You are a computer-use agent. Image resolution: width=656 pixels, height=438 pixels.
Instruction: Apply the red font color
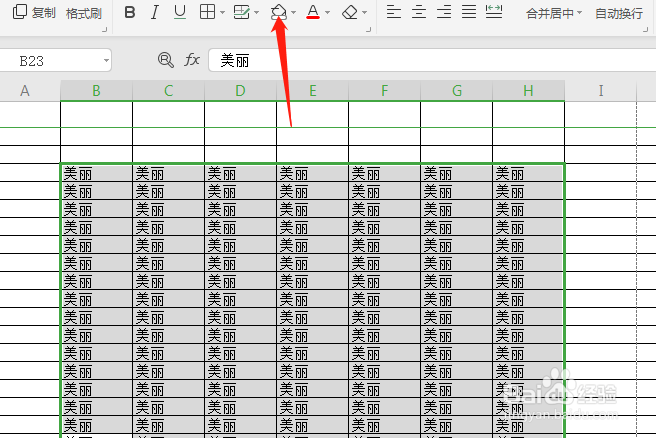[313, 12]
